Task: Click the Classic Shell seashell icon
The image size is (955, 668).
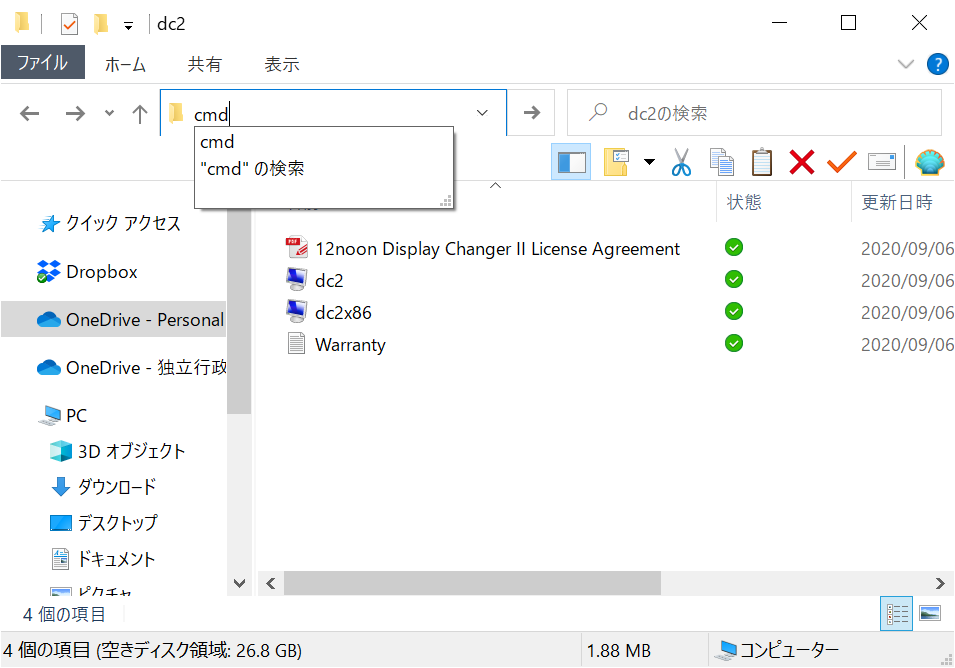Action: pyautogui.click(x=929, y=163)
